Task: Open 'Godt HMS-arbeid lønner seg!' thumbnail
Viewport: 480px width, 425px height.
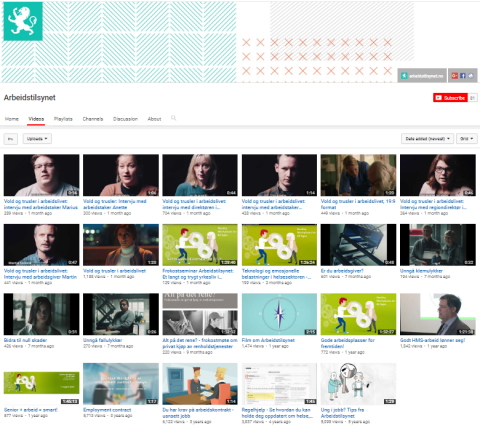Action: 438,314
